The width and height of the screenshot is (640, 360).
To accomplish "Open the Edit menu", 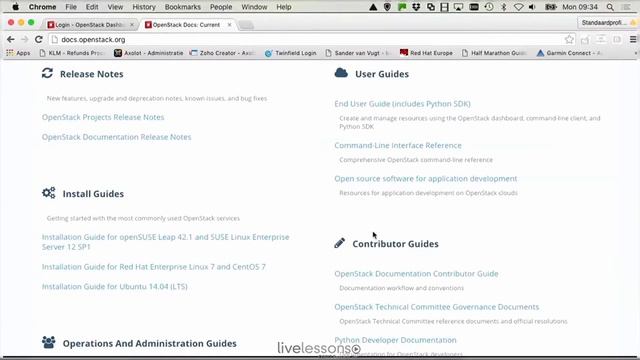I will (92, 7).
